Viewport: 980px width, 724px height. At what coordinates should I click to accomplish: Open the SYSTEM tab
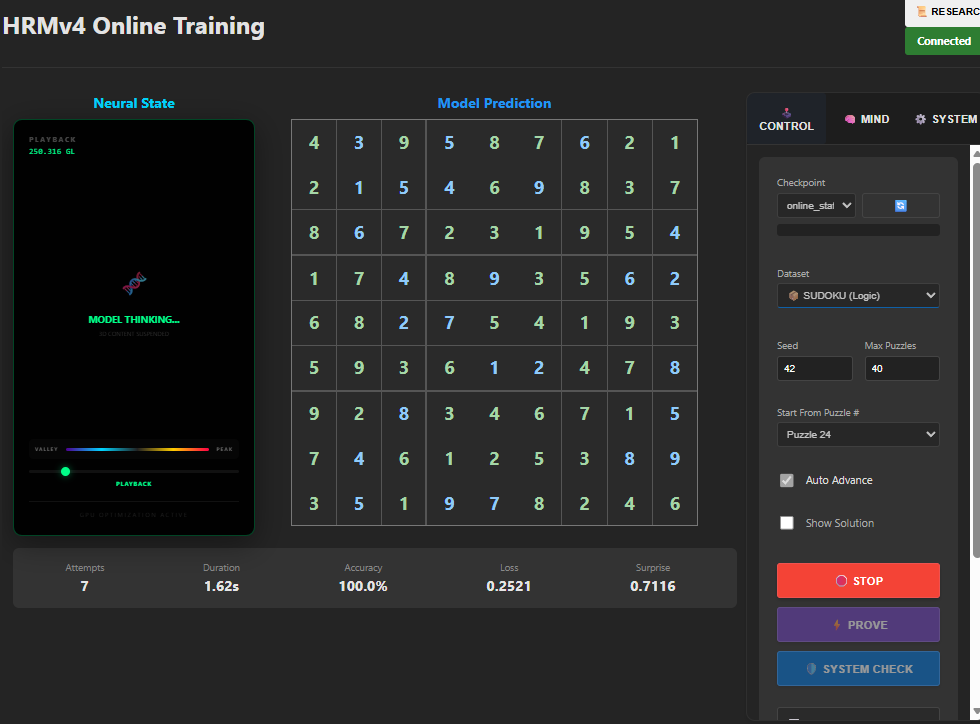(946, 119)
